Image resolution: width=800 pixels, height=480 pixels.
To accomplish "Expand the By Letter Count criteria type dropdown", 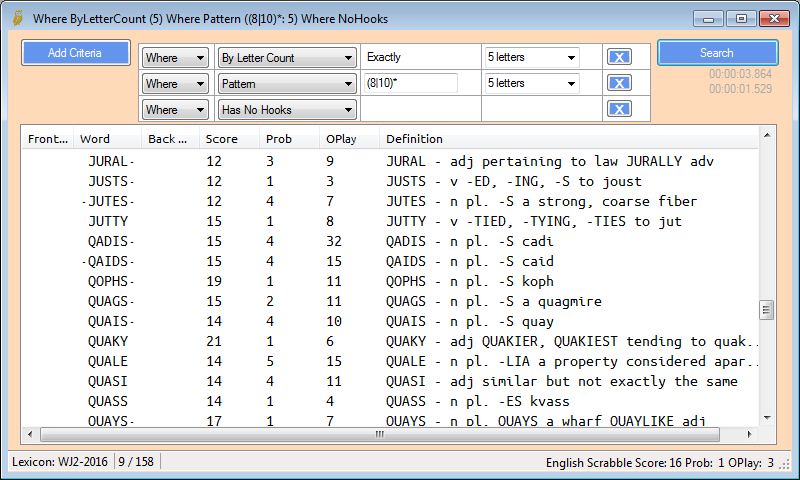I will click(287, 58).
